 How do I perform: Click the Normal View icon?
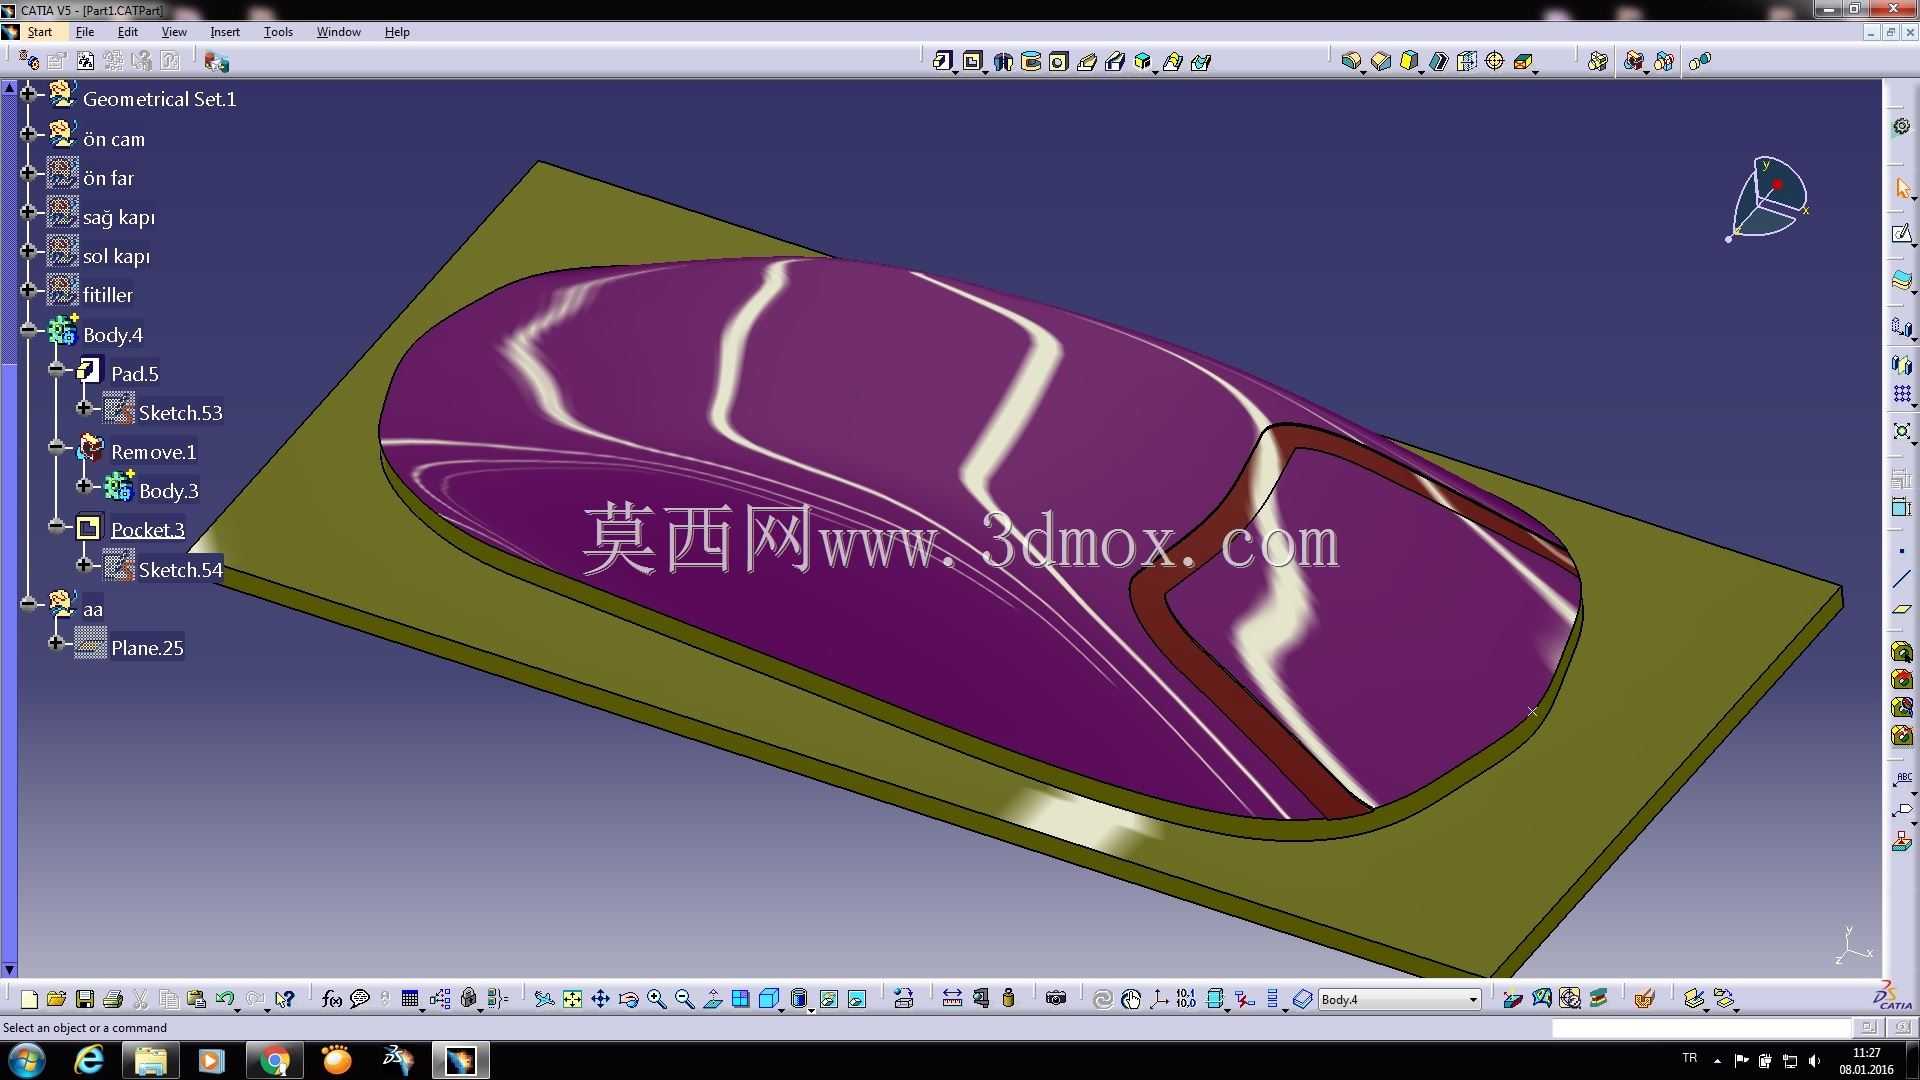pyautogui.click(x=712, y=999)
